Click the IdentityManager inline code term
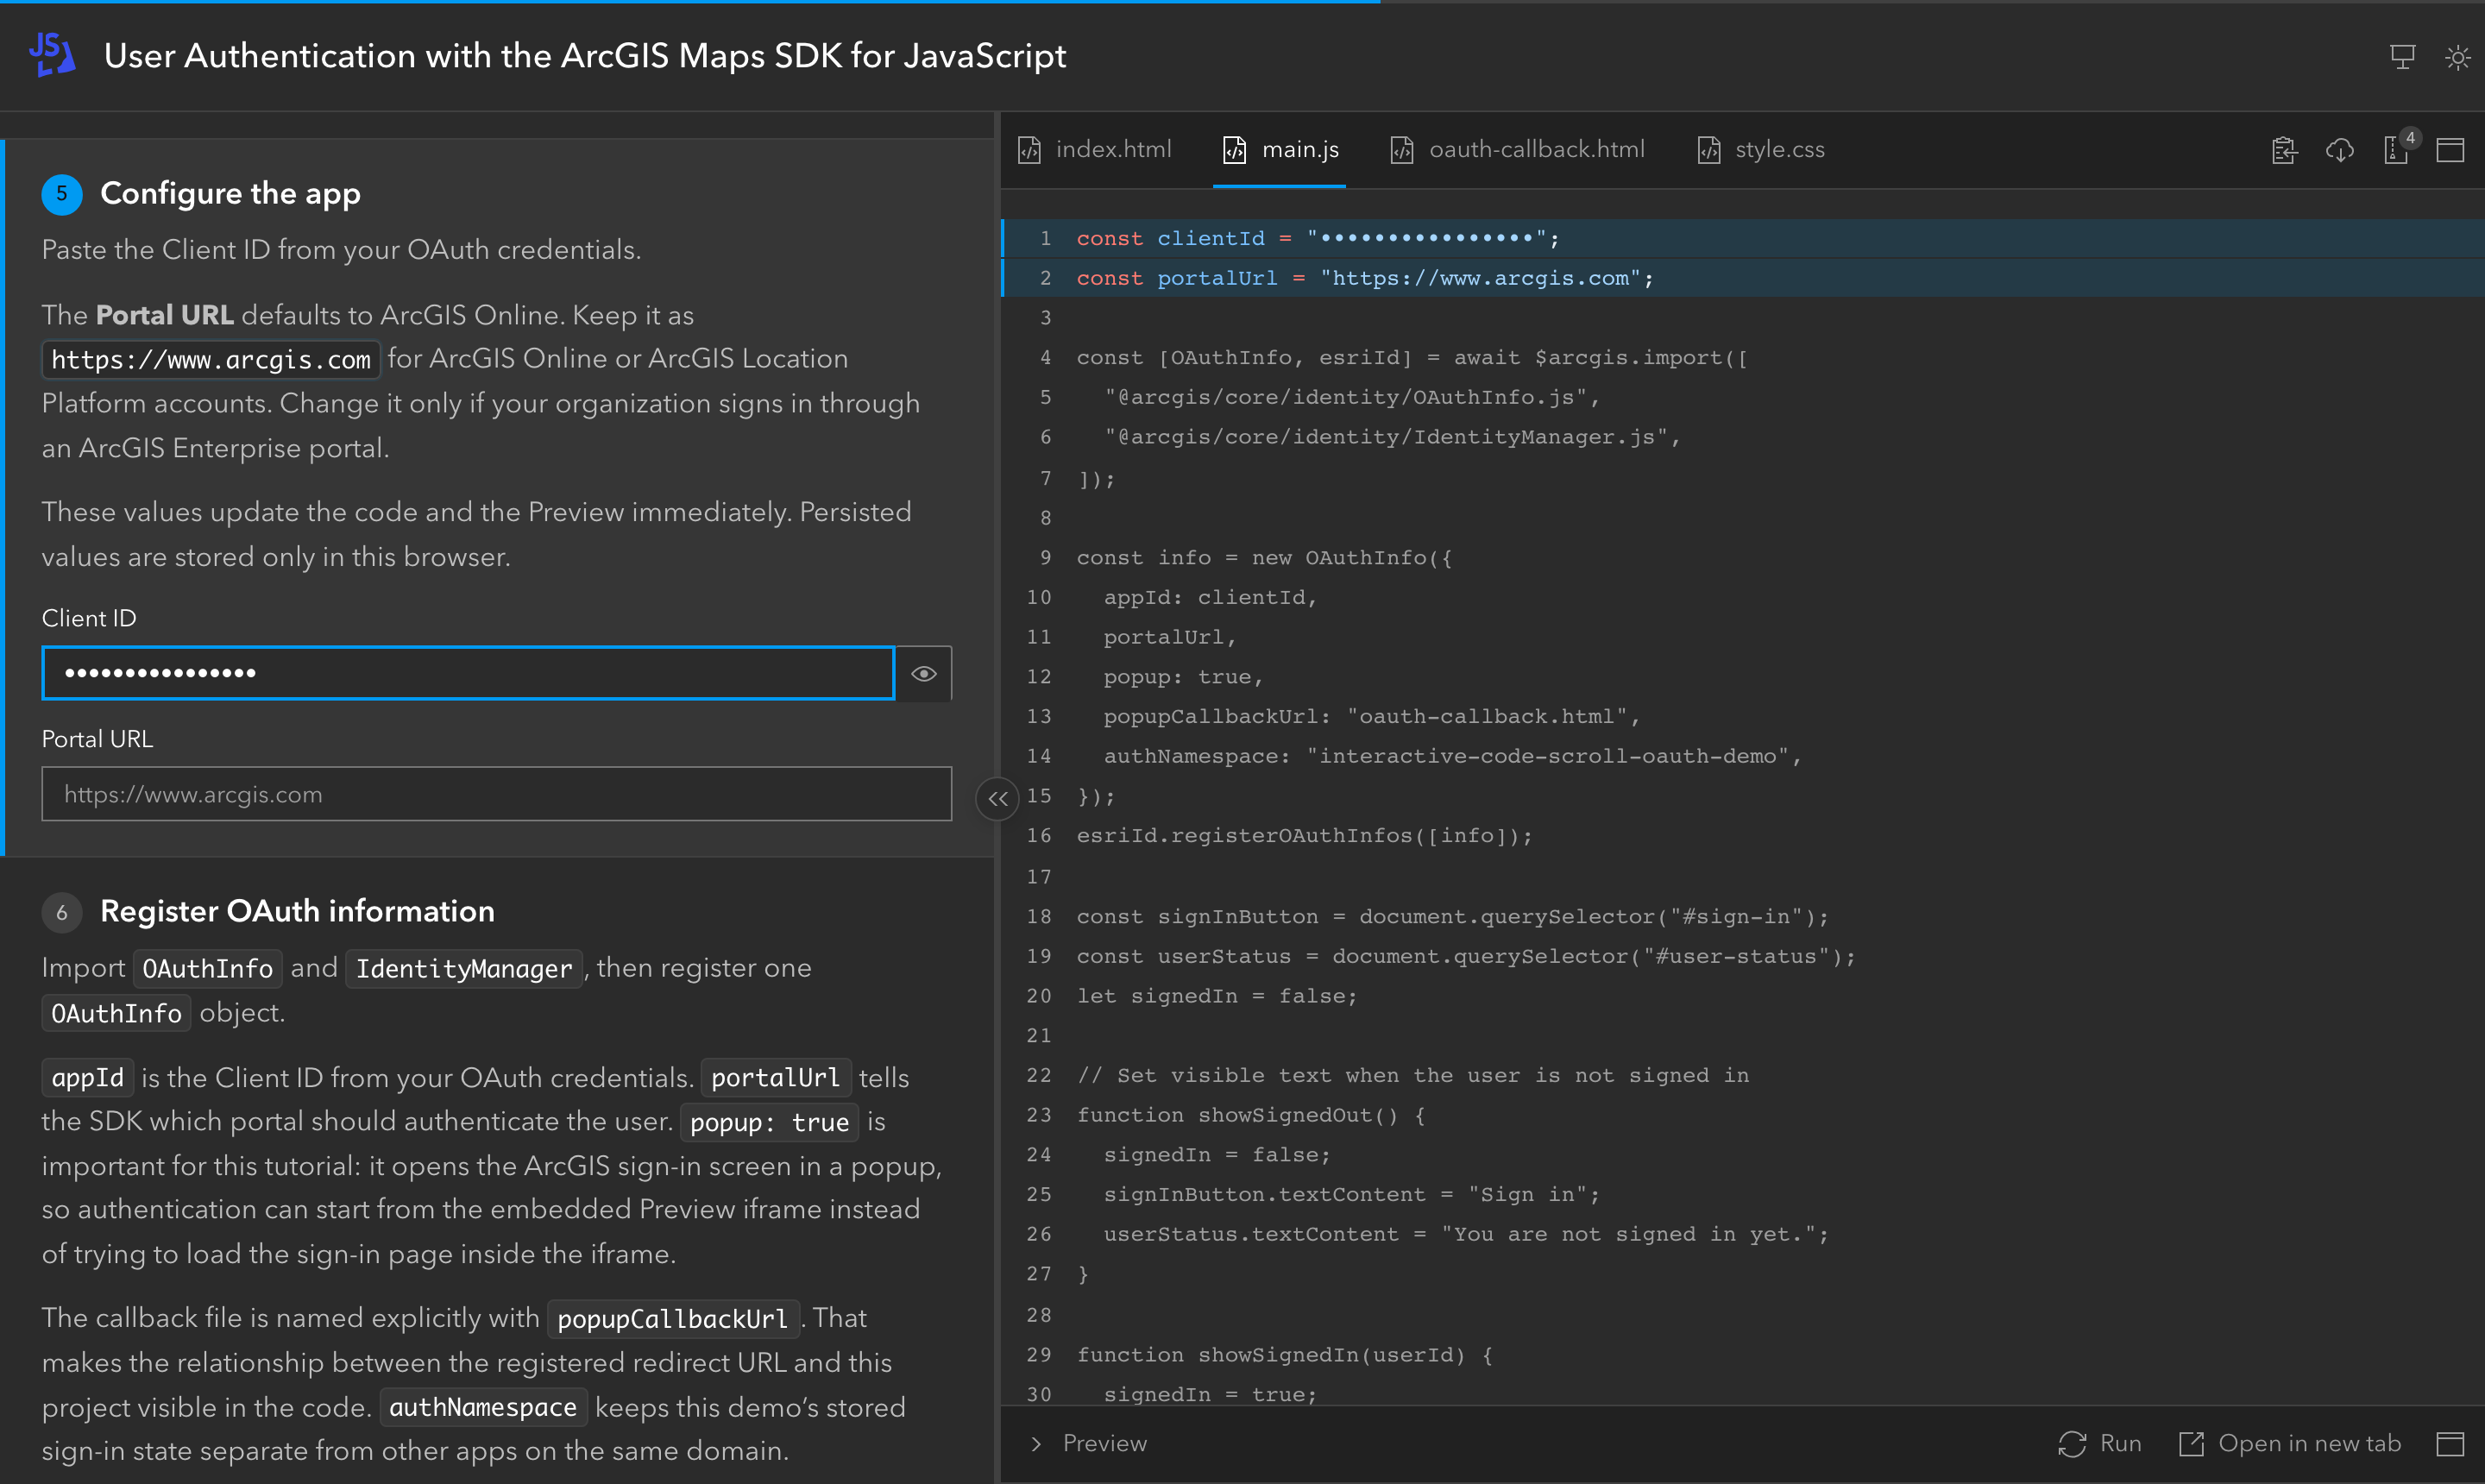Viewport: 2485px width, 1484px height. click(464, 968)
